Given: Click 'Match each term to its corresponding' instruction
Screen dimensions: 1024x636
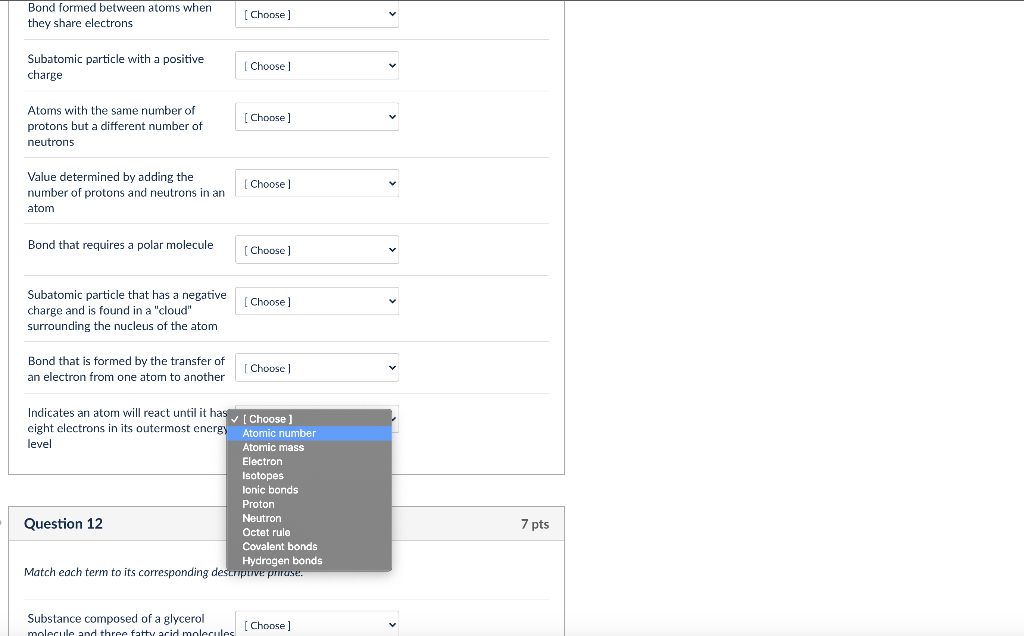Looking at the screenshot, I should (x=163, y=572).
